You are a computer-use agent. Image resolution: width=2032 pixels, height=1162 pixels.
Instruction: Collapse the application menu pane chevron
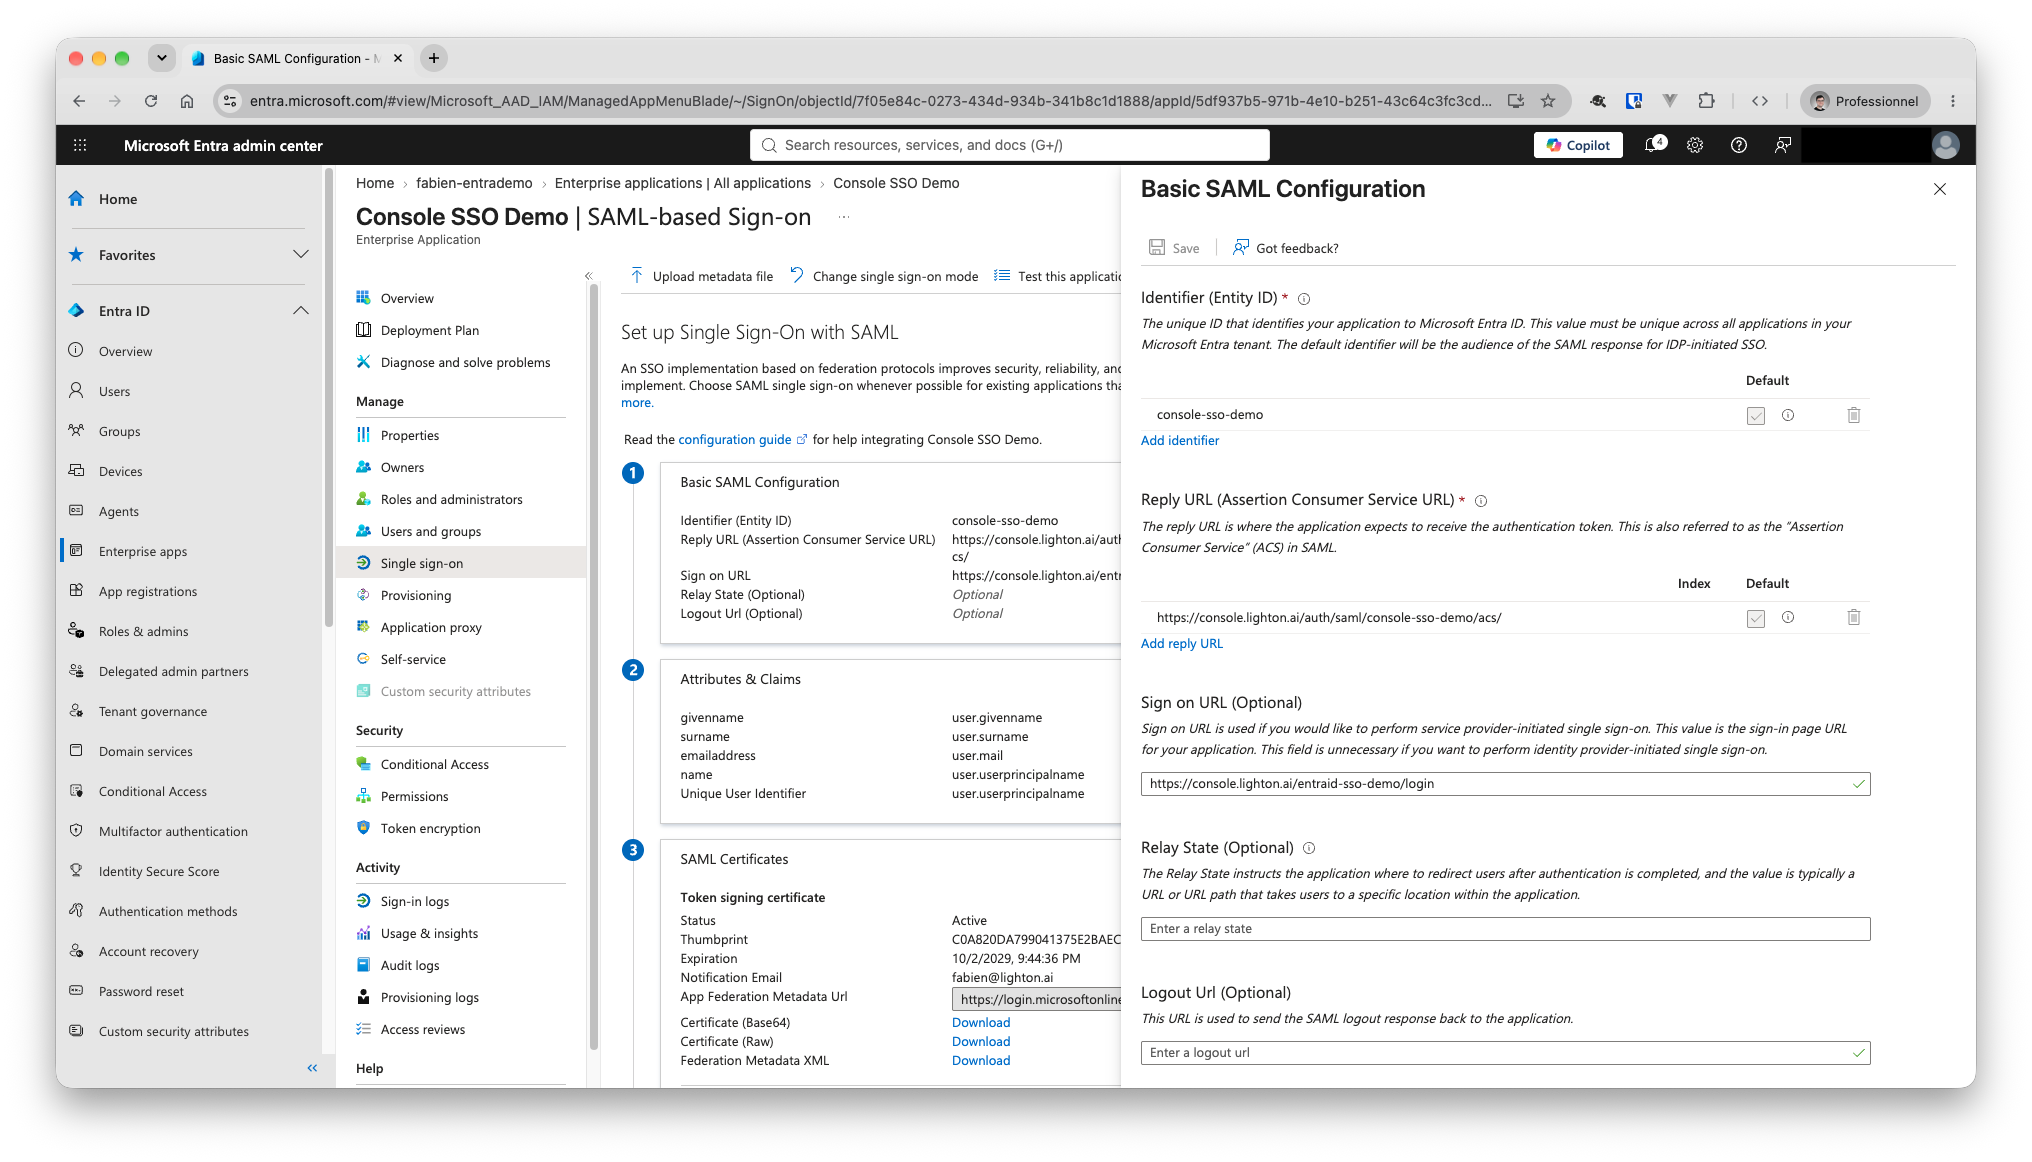[588, 276]
